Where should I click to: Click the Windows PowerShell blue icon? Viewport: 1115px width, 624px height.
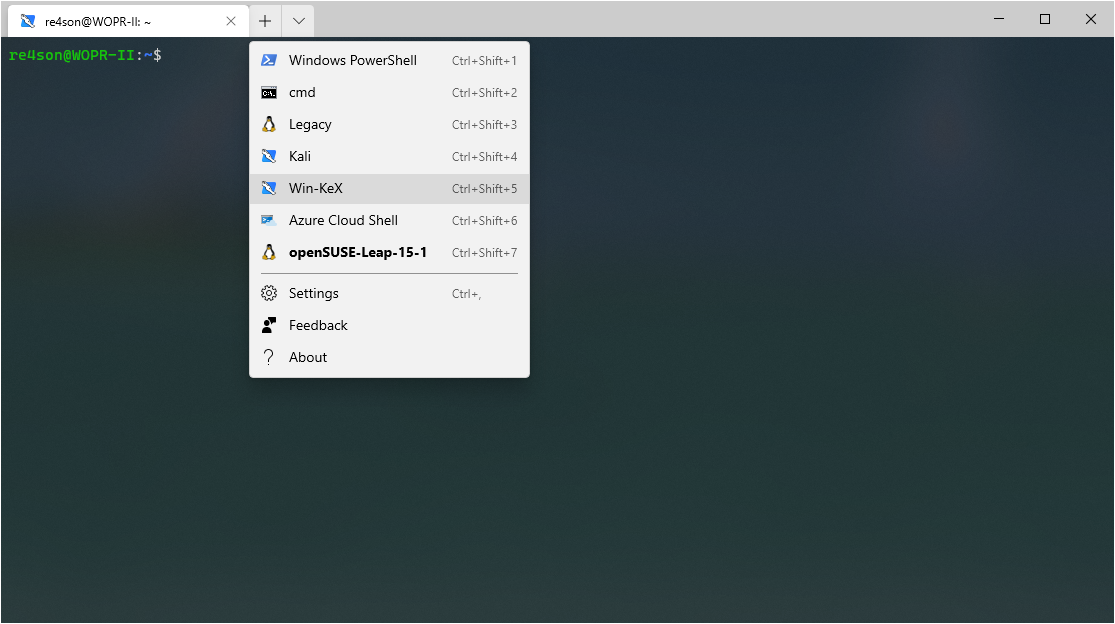[x=268, y=60]
